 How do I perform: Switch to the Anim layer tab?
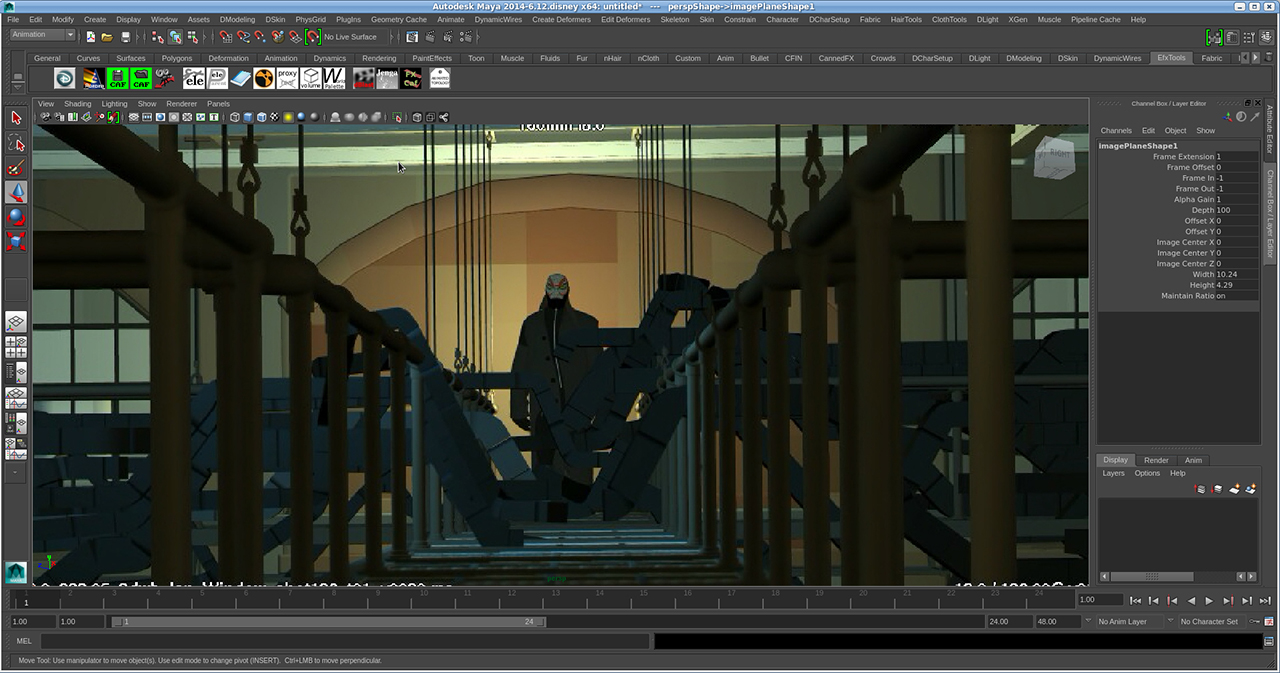[x=1193, y=460]
